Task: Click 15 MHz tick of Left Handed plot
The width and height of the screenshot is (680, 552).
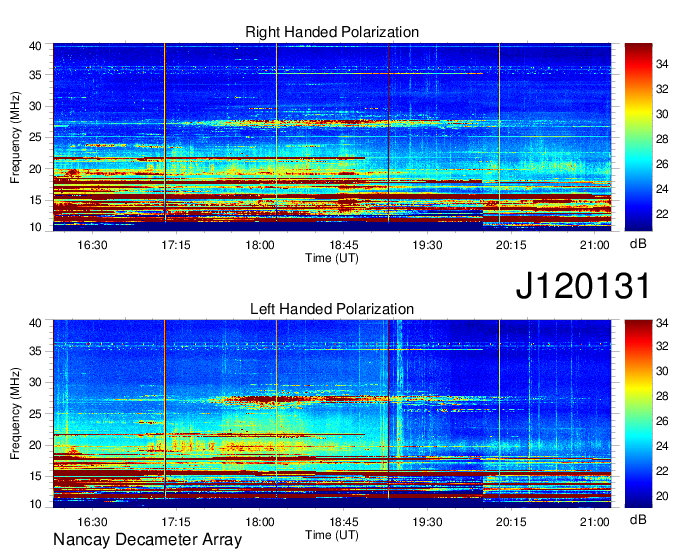Action: coord(35,476)
